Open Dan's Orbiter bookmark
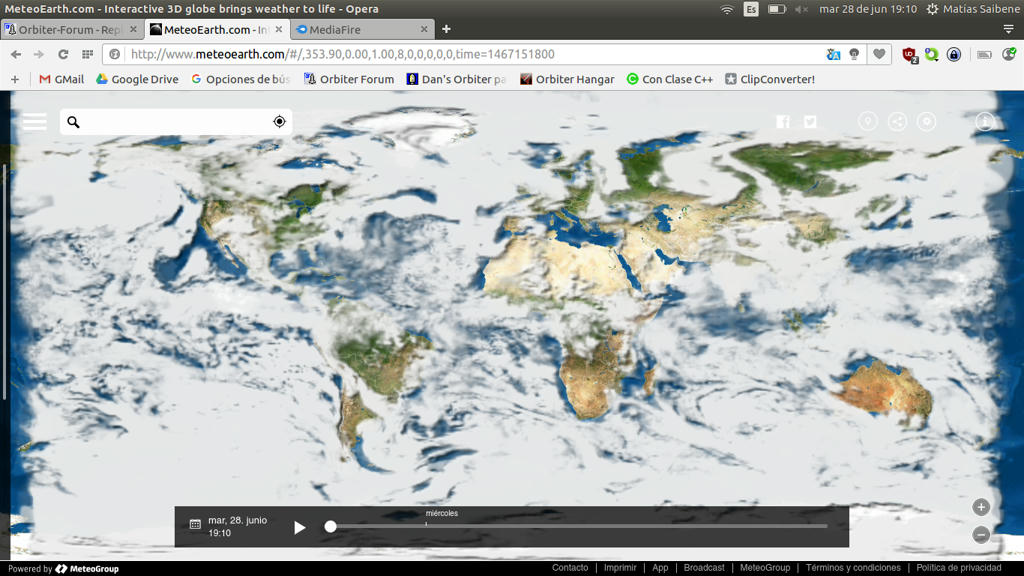 point(456,79)
